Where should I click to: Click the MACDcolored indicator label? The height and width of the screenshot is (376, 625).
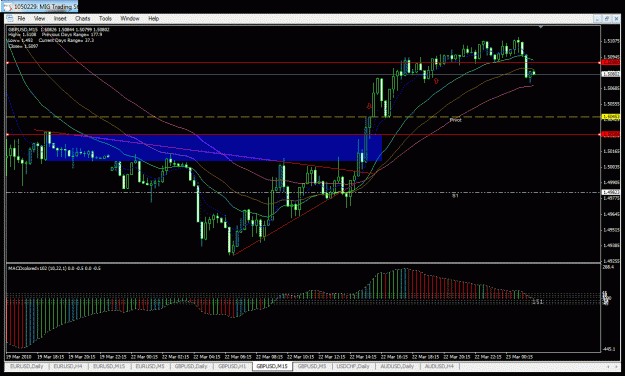[55, 268]
